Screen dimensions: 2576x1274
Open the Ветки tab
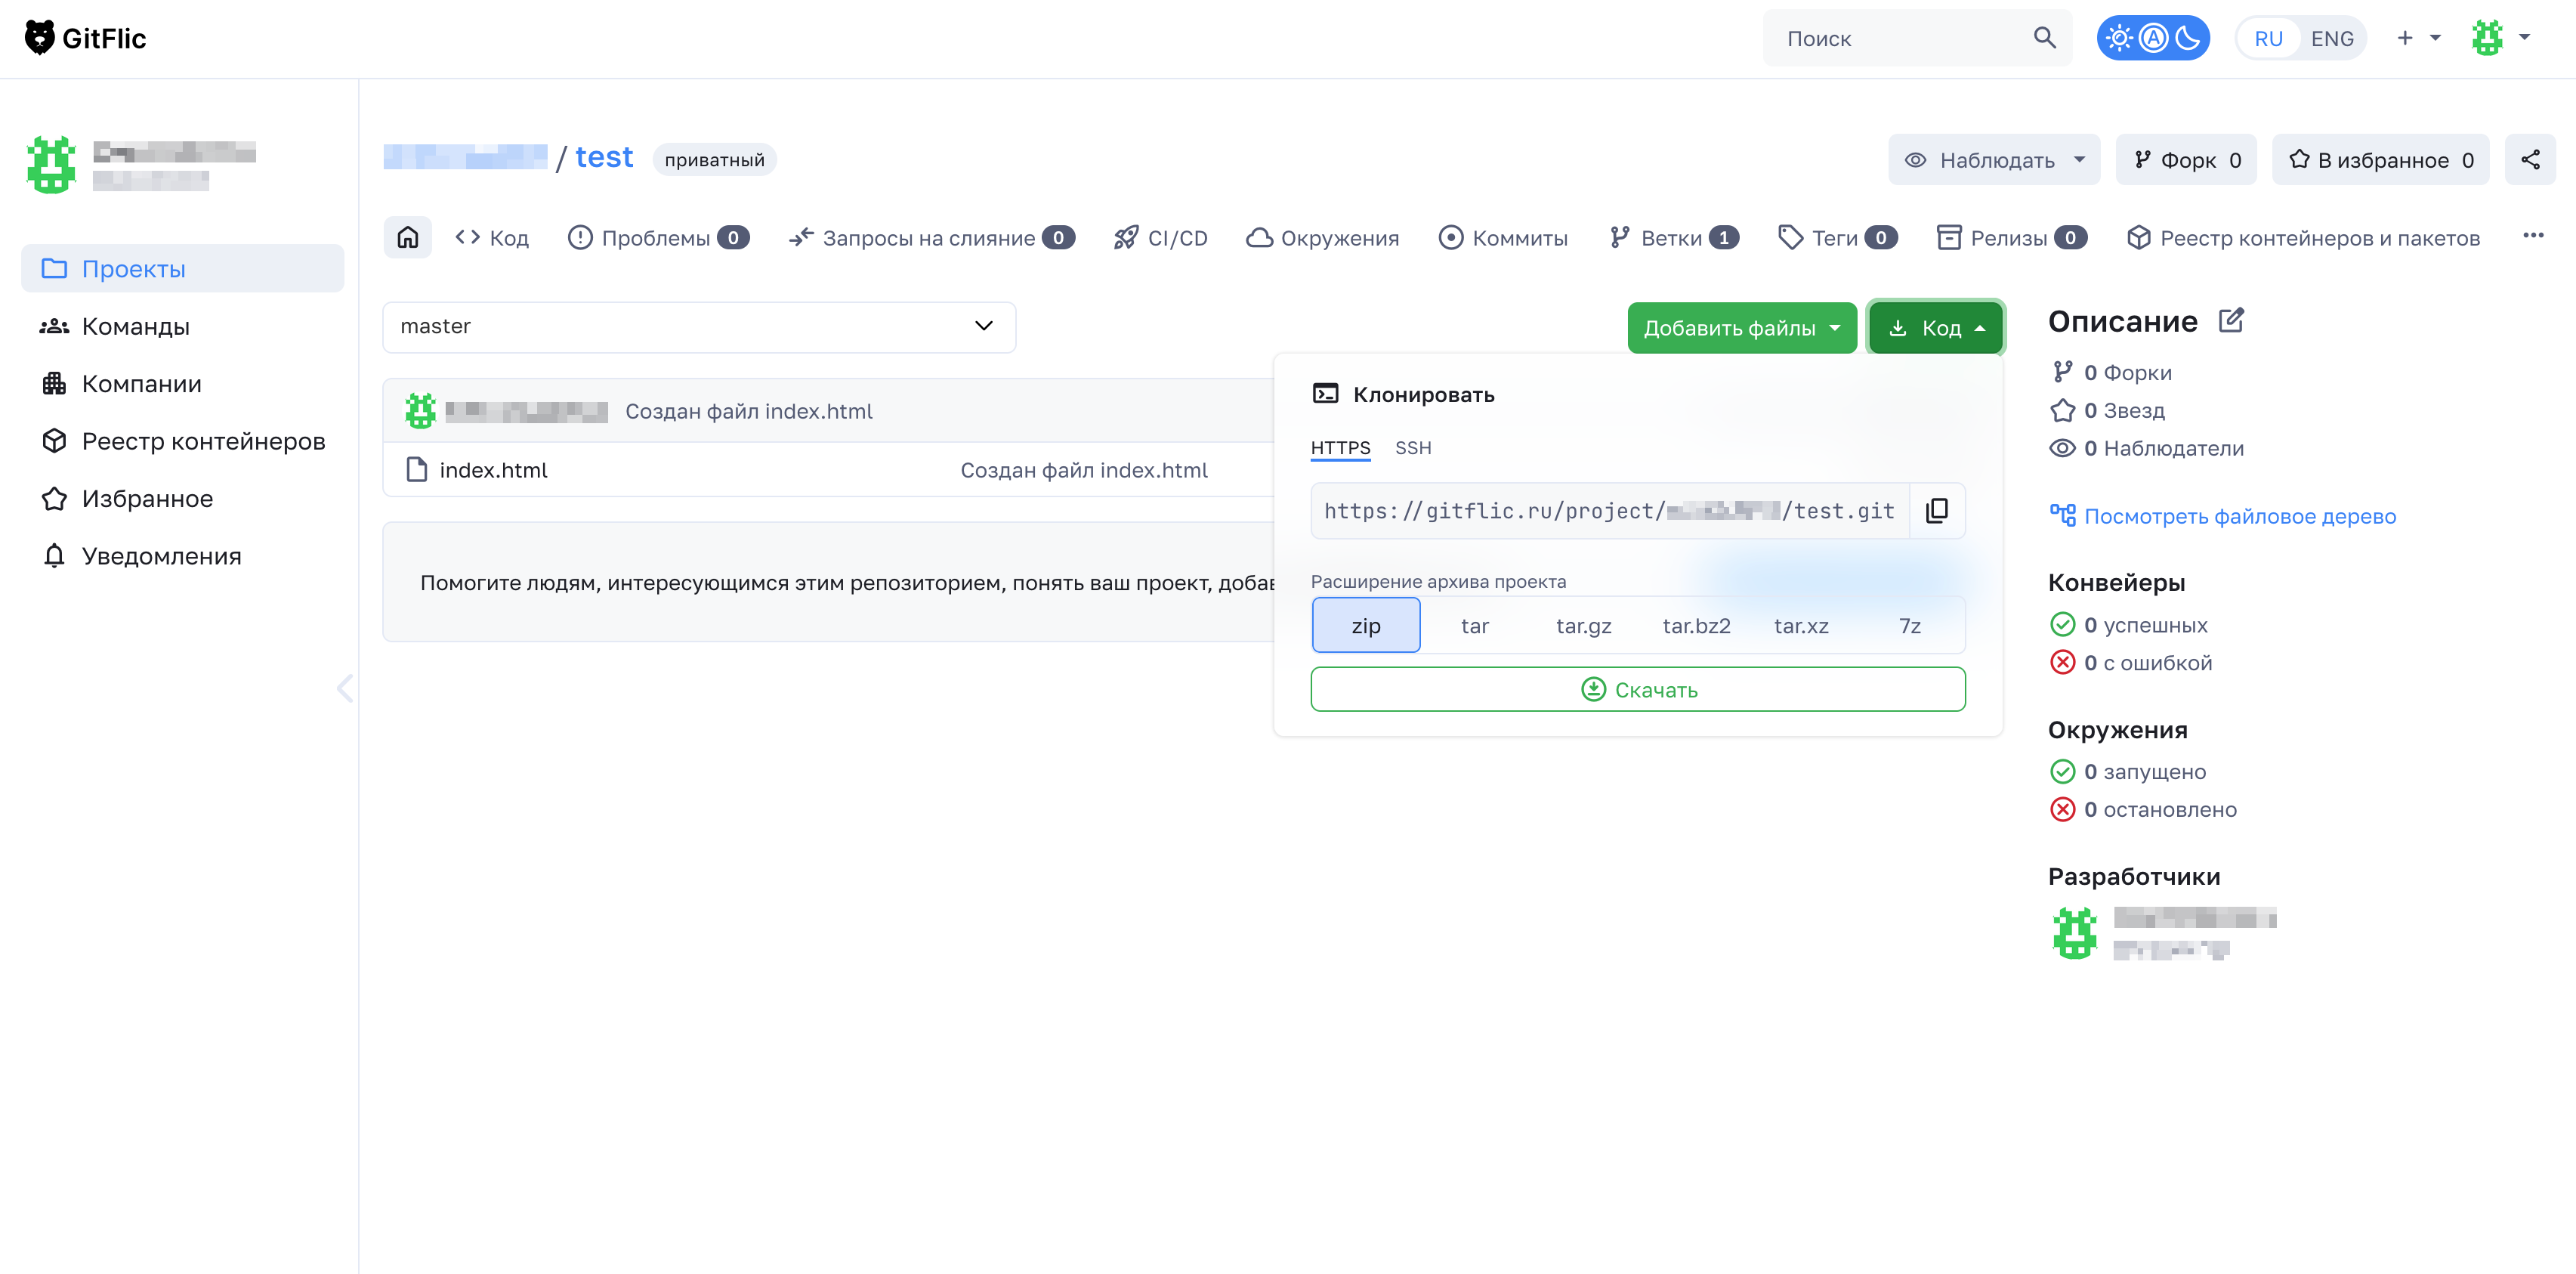tap(1674, 237)
